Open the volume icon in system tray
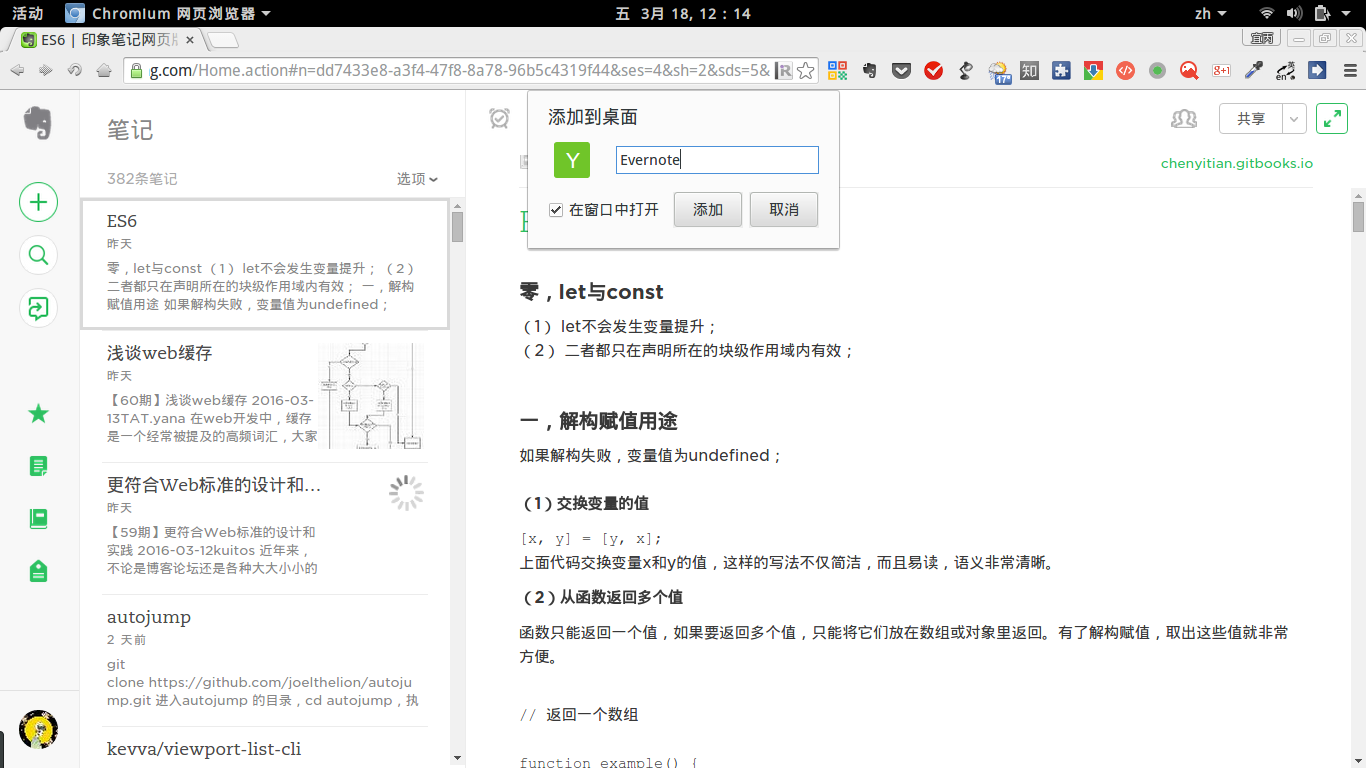Image resolution: width=1366 pixels, height=768 pixels. coord(1294,13)
